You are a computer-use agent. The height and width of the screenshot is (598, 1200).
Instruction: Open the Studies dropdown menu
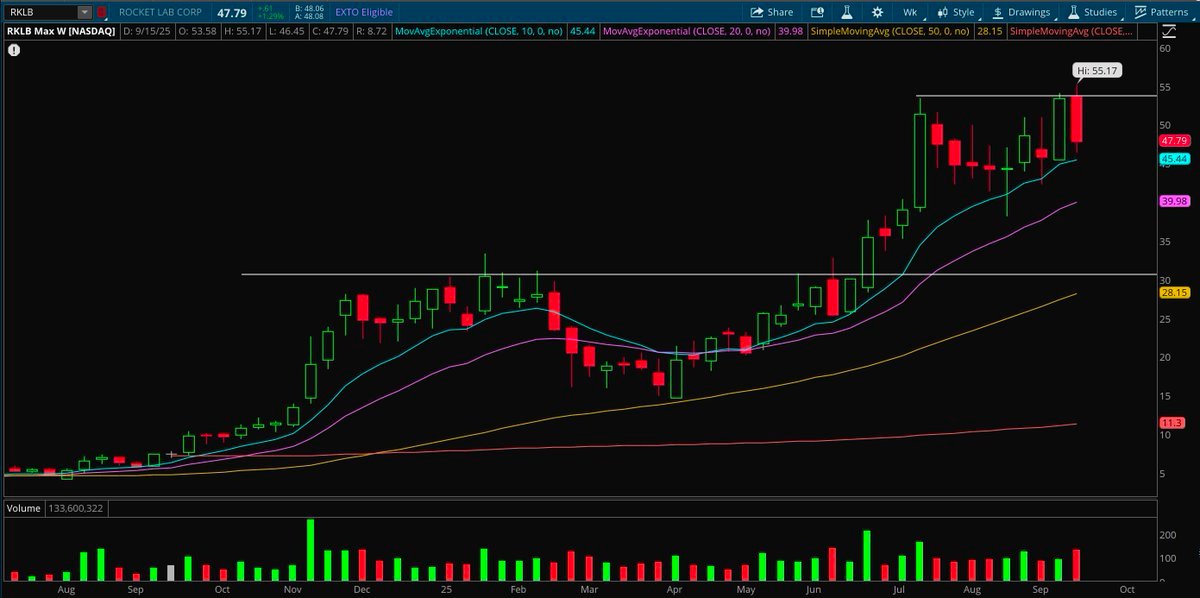(1092, 12)
